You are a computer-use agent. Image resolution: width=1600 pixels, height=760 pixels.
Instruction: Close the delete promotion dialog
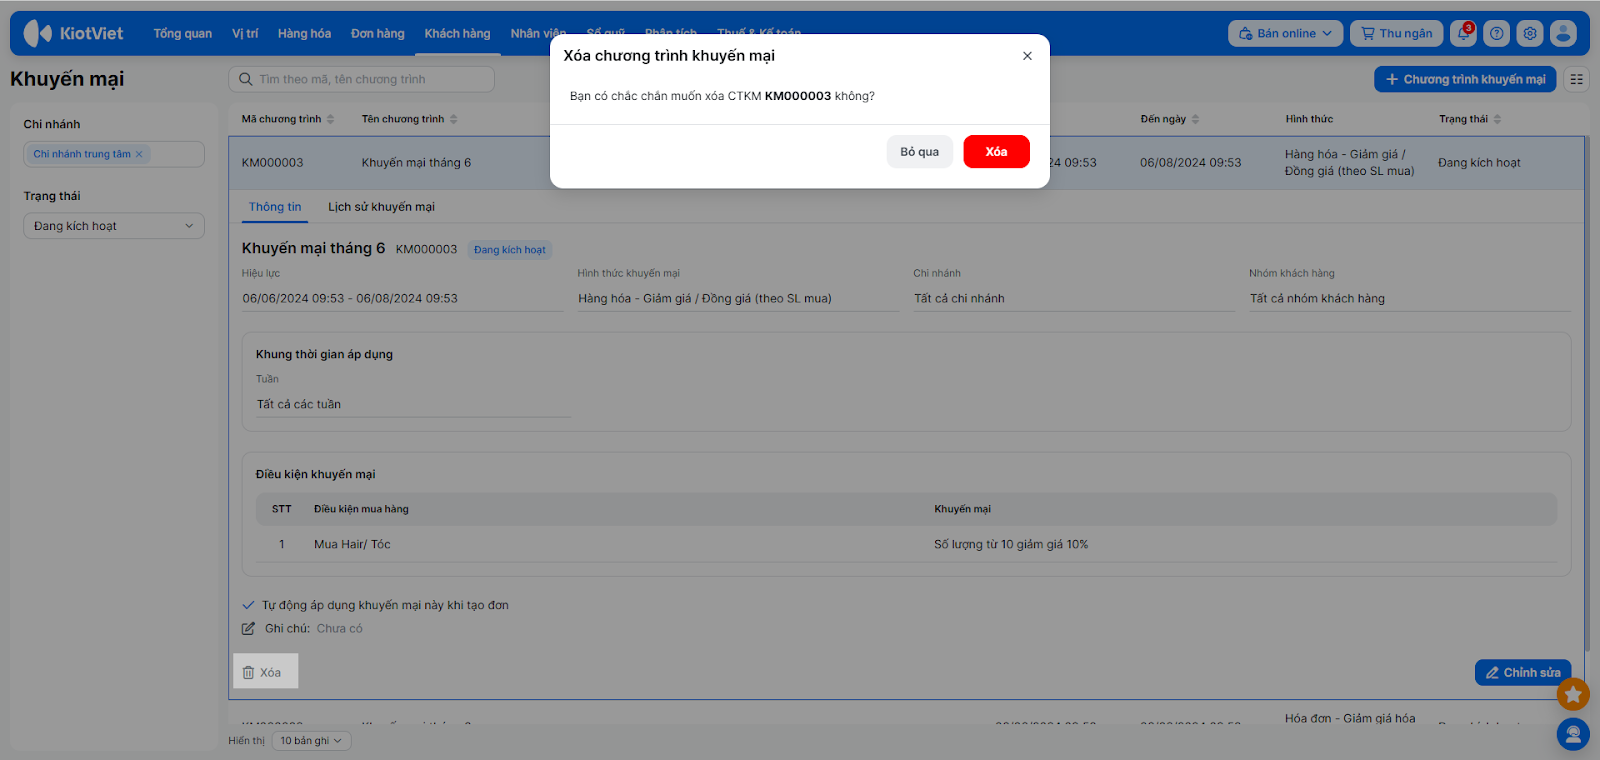point(1027,56)
